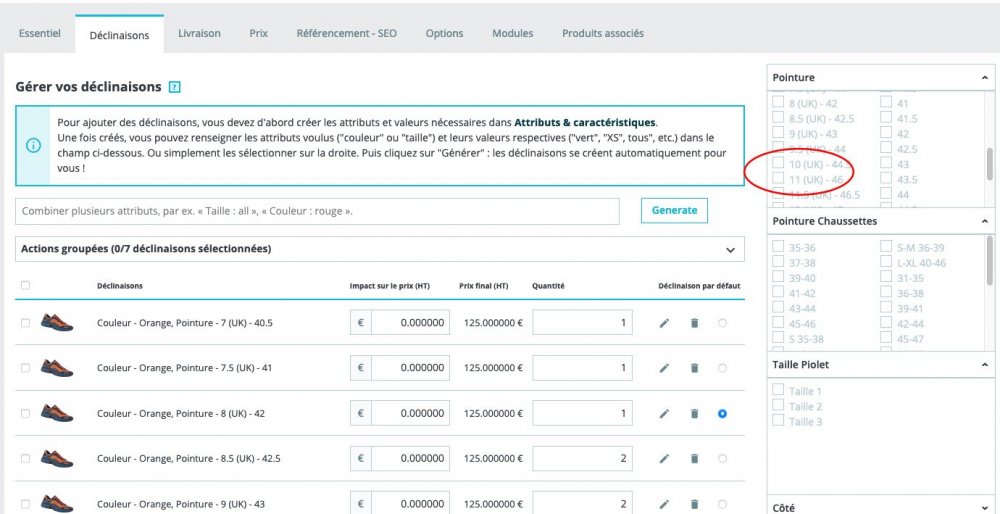Collapse the Taille Piolet panel
Image resolution: width=1000 pixels, height=514 pixels.
(985, 365)
